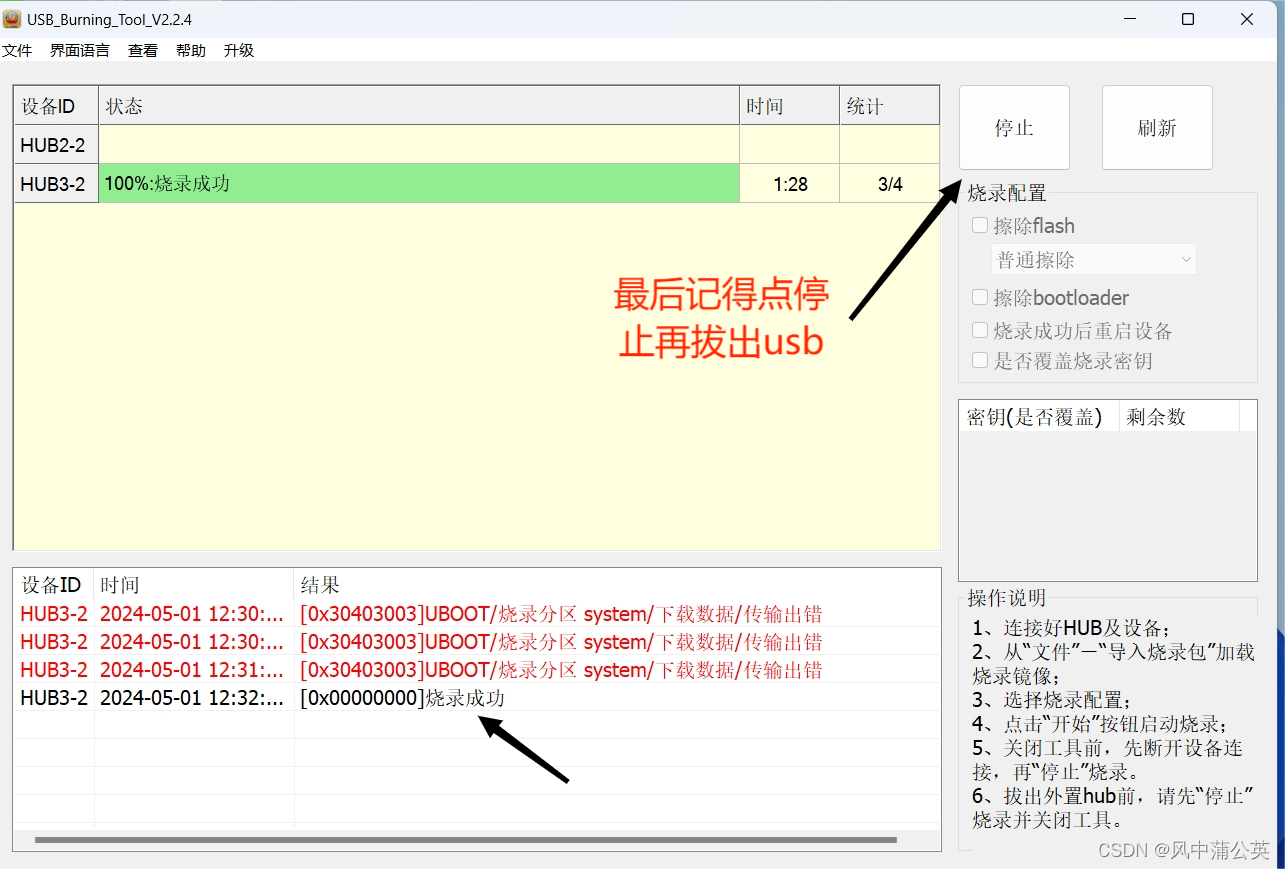The image size is (1285, 869).
Task: Click the log panel's 设备ID header
Action: pyautogui.click(x=53, y=585)
